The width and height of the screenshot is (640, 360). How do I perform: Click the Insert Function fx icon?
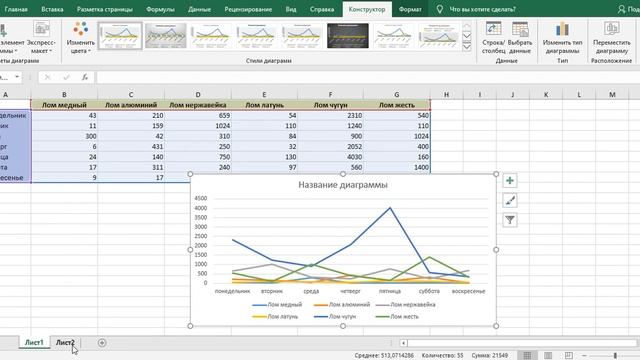pos(84,77)
